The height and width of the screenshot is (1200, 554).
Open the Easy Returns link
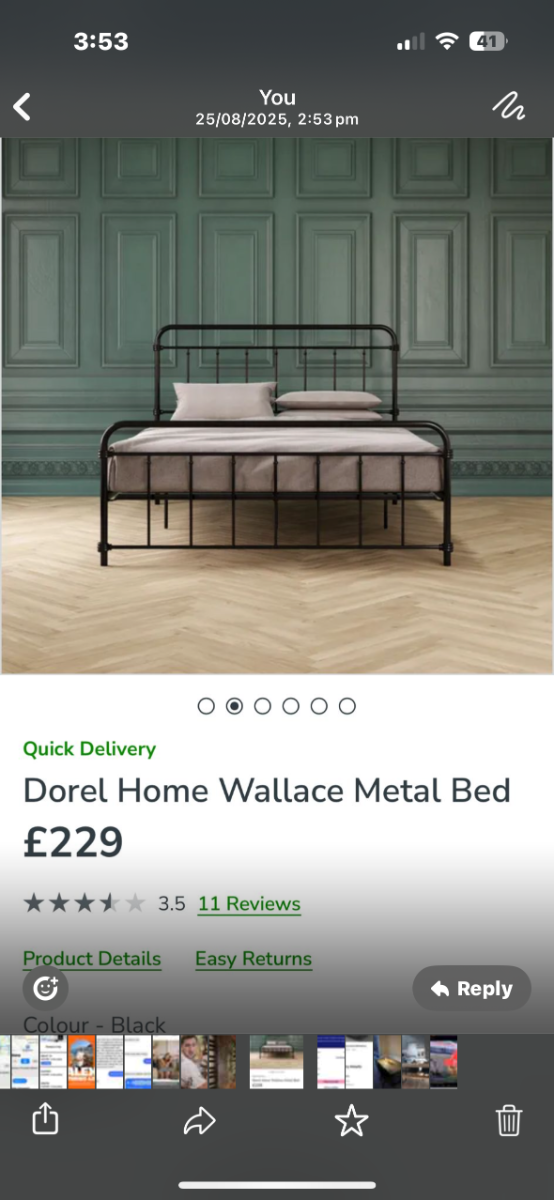[x=253, y=959]
